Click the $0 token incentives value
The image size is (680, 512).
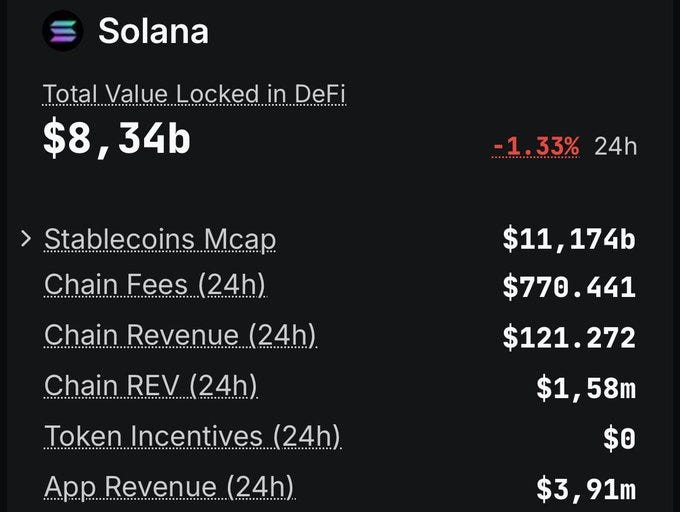[619, 438]
